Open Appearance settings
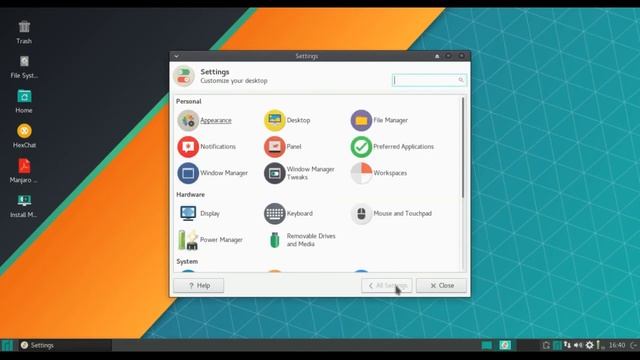 pyautogui.click(x=205, y=120)
